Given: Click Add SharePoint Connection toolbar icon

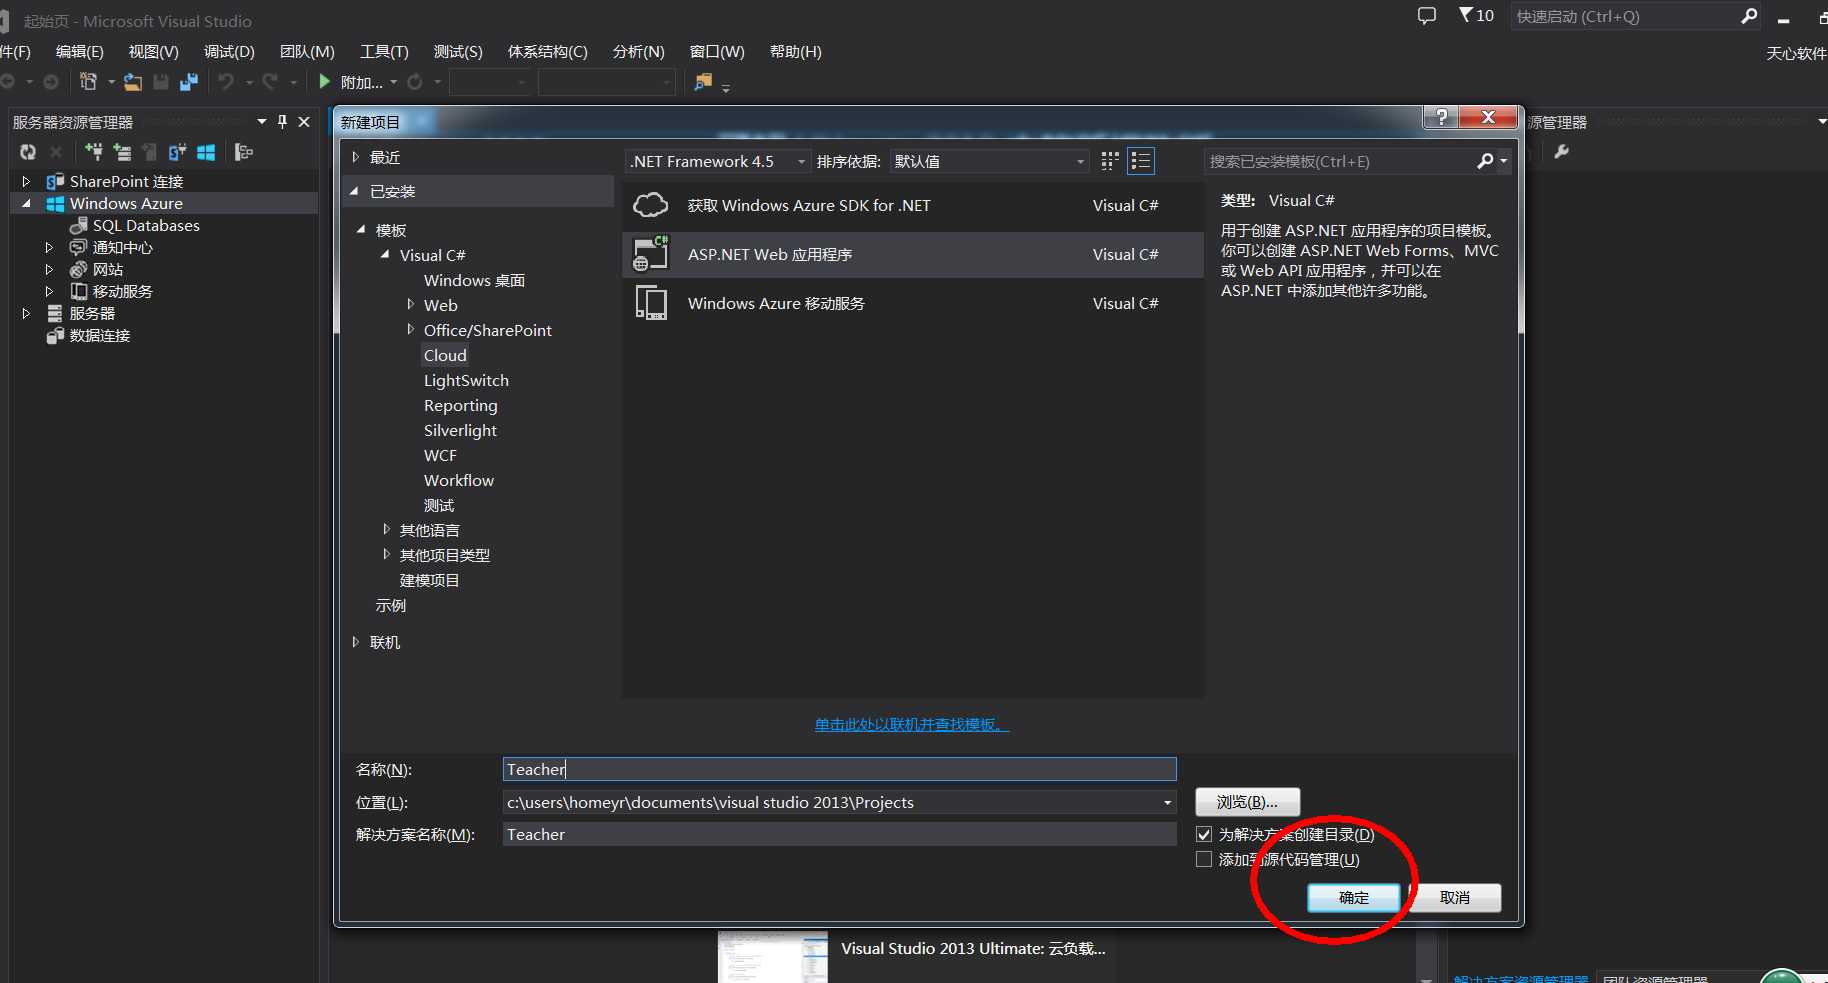Looking at the screenshot, I should 178,152.
